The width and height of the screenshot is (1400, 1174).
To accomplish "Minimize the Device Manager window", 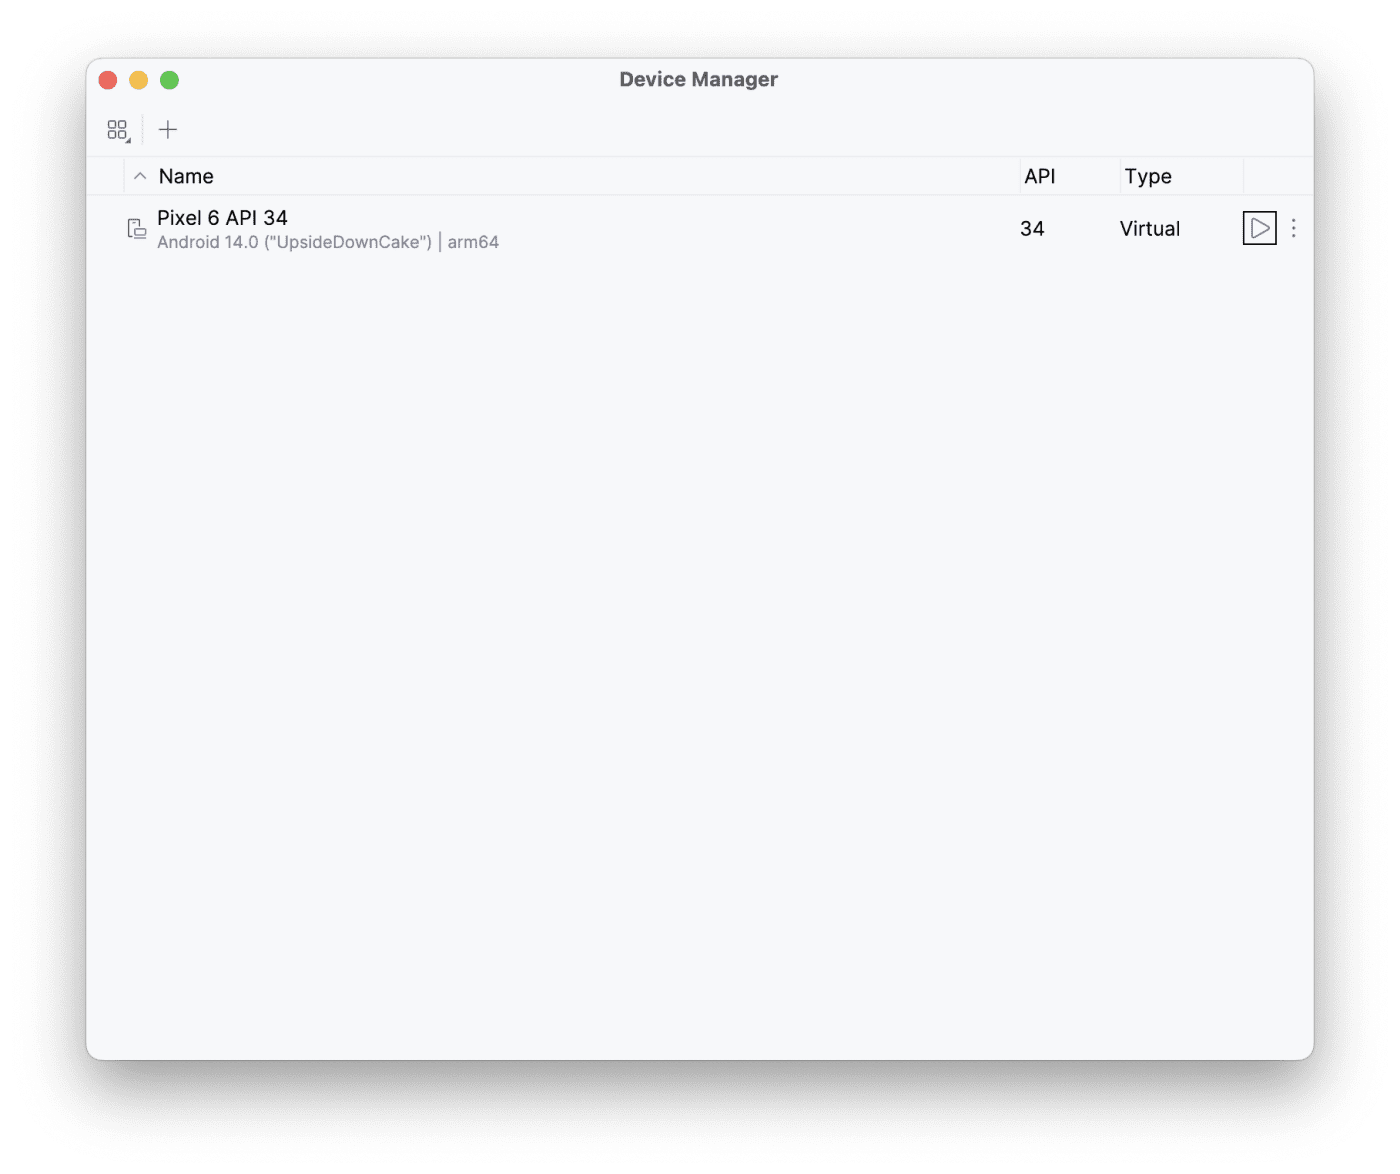I will [139, 80].
